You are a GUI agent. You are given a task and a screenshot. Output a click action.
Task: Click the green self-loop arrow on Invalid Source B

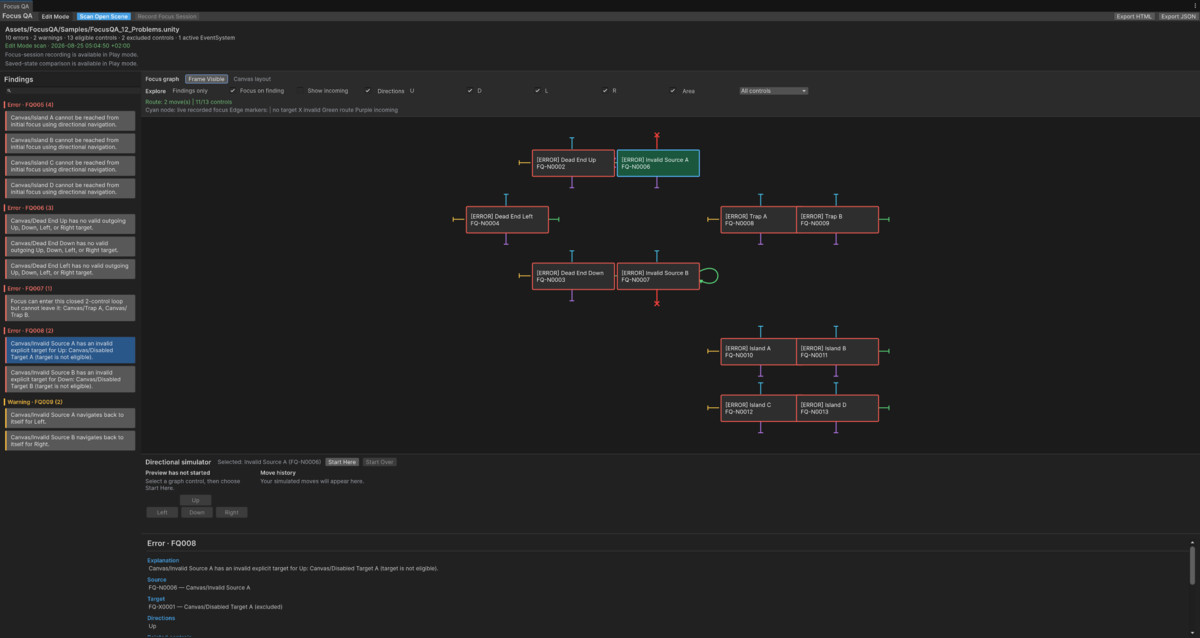click(x=710, y=275)
